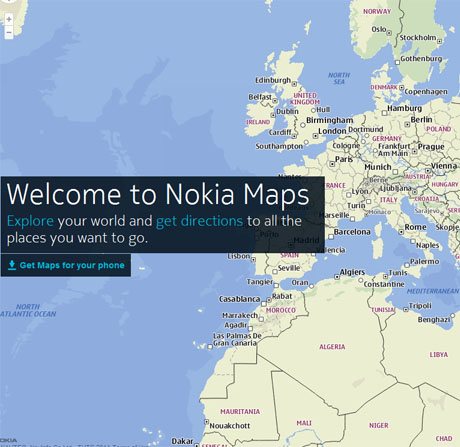
Task: Click the Welcome to Nokia Maps heading
Action: [158, 194]
